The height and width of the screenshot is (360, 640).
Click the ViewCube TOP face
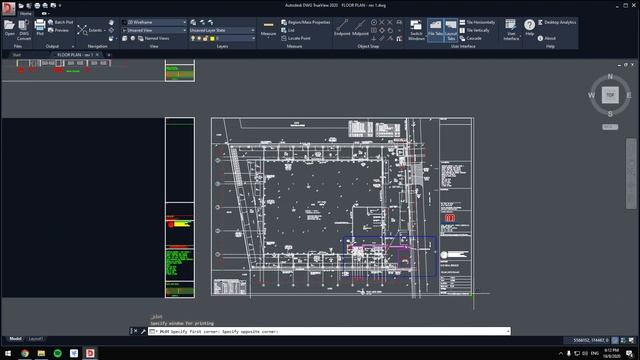point(610,95)
